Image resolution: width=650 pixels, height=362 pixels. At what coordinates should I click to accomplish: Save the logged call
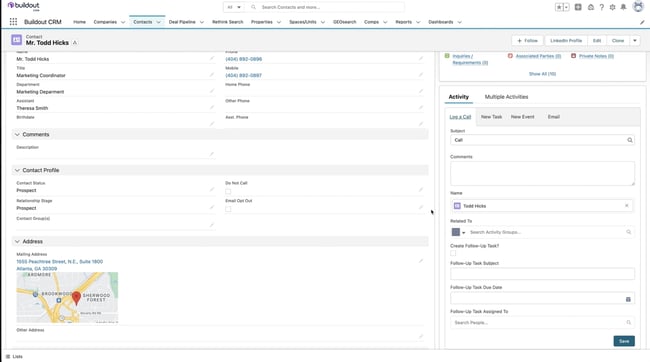point(624,341)
